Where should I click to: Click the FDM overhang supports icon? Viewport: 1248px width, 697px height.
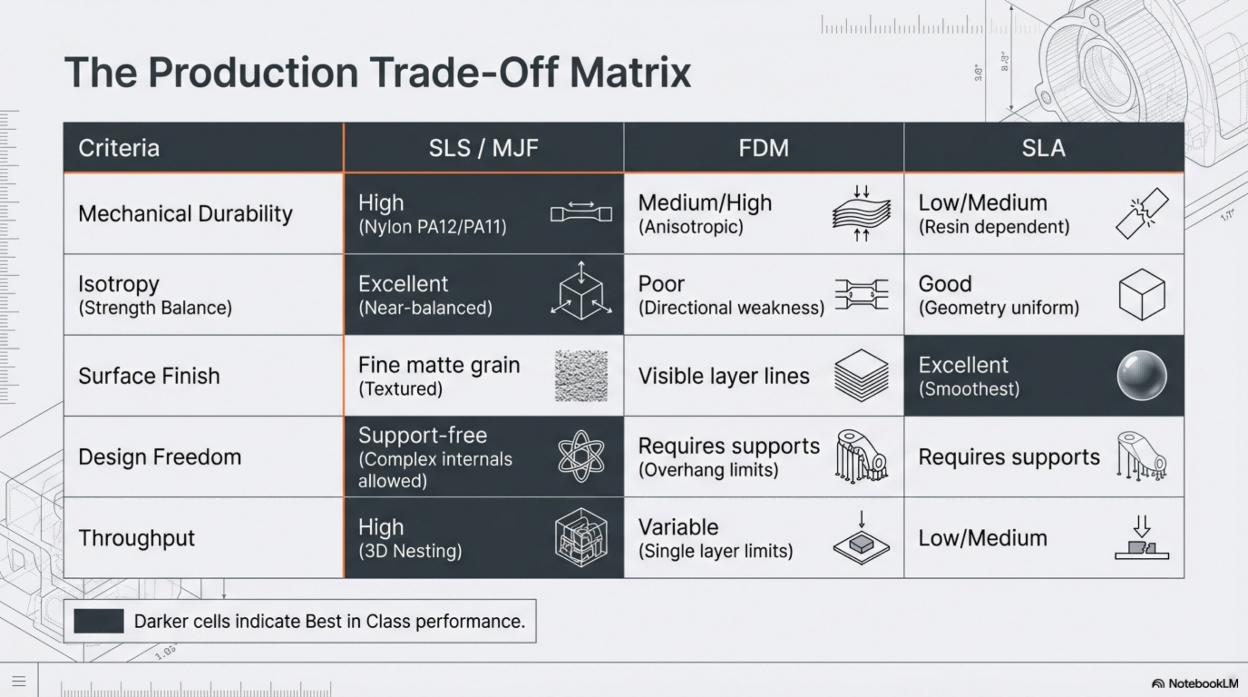[x=861, y=457]
